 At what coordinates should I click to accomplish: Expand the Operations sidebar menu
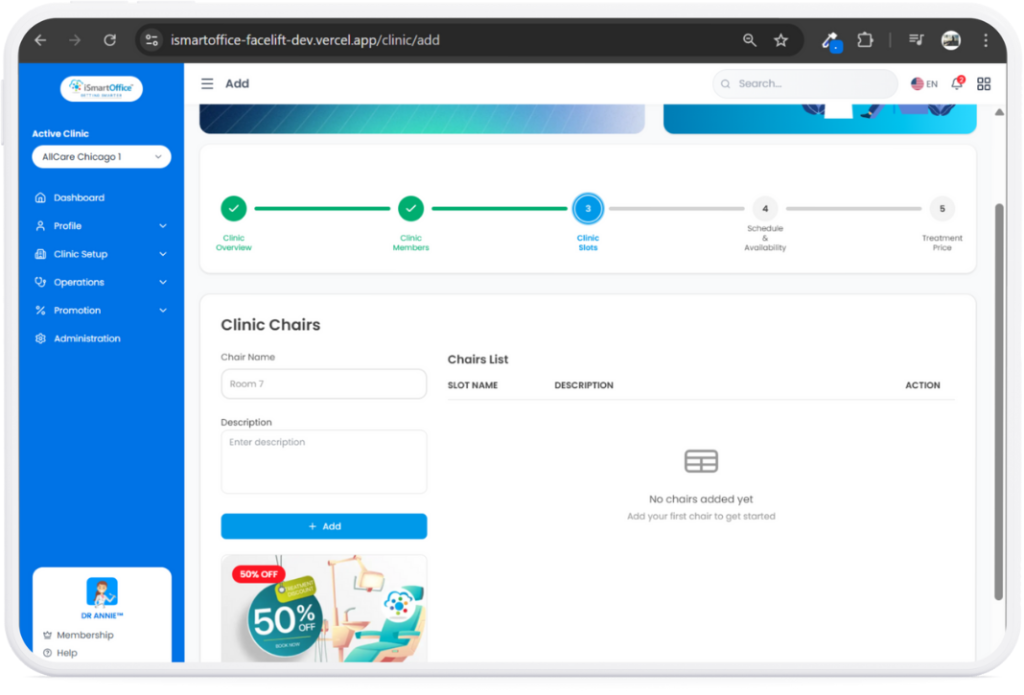point(101,282)
